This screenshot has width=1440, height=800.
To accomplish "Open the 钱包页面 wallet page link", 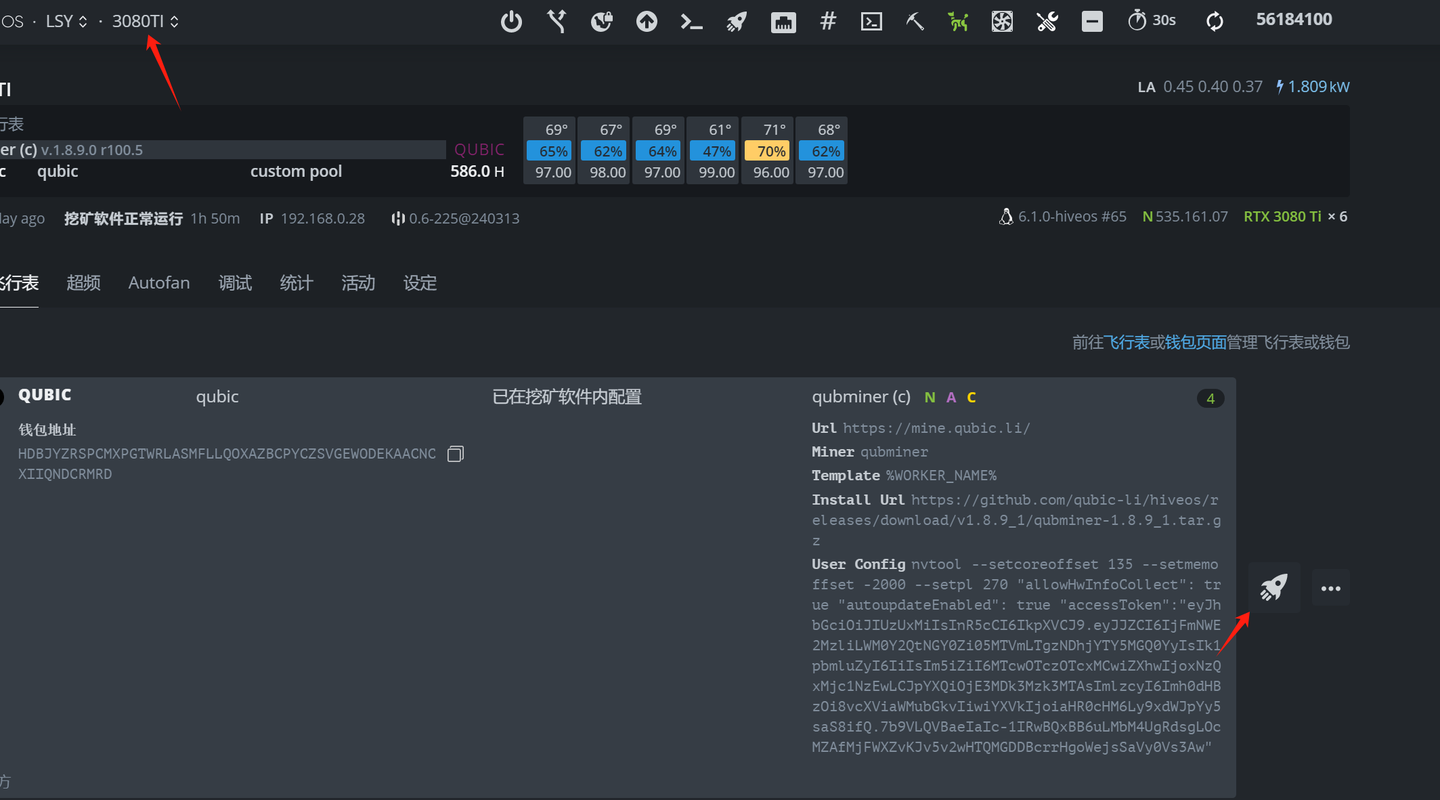I will (x=1196, y=342).
